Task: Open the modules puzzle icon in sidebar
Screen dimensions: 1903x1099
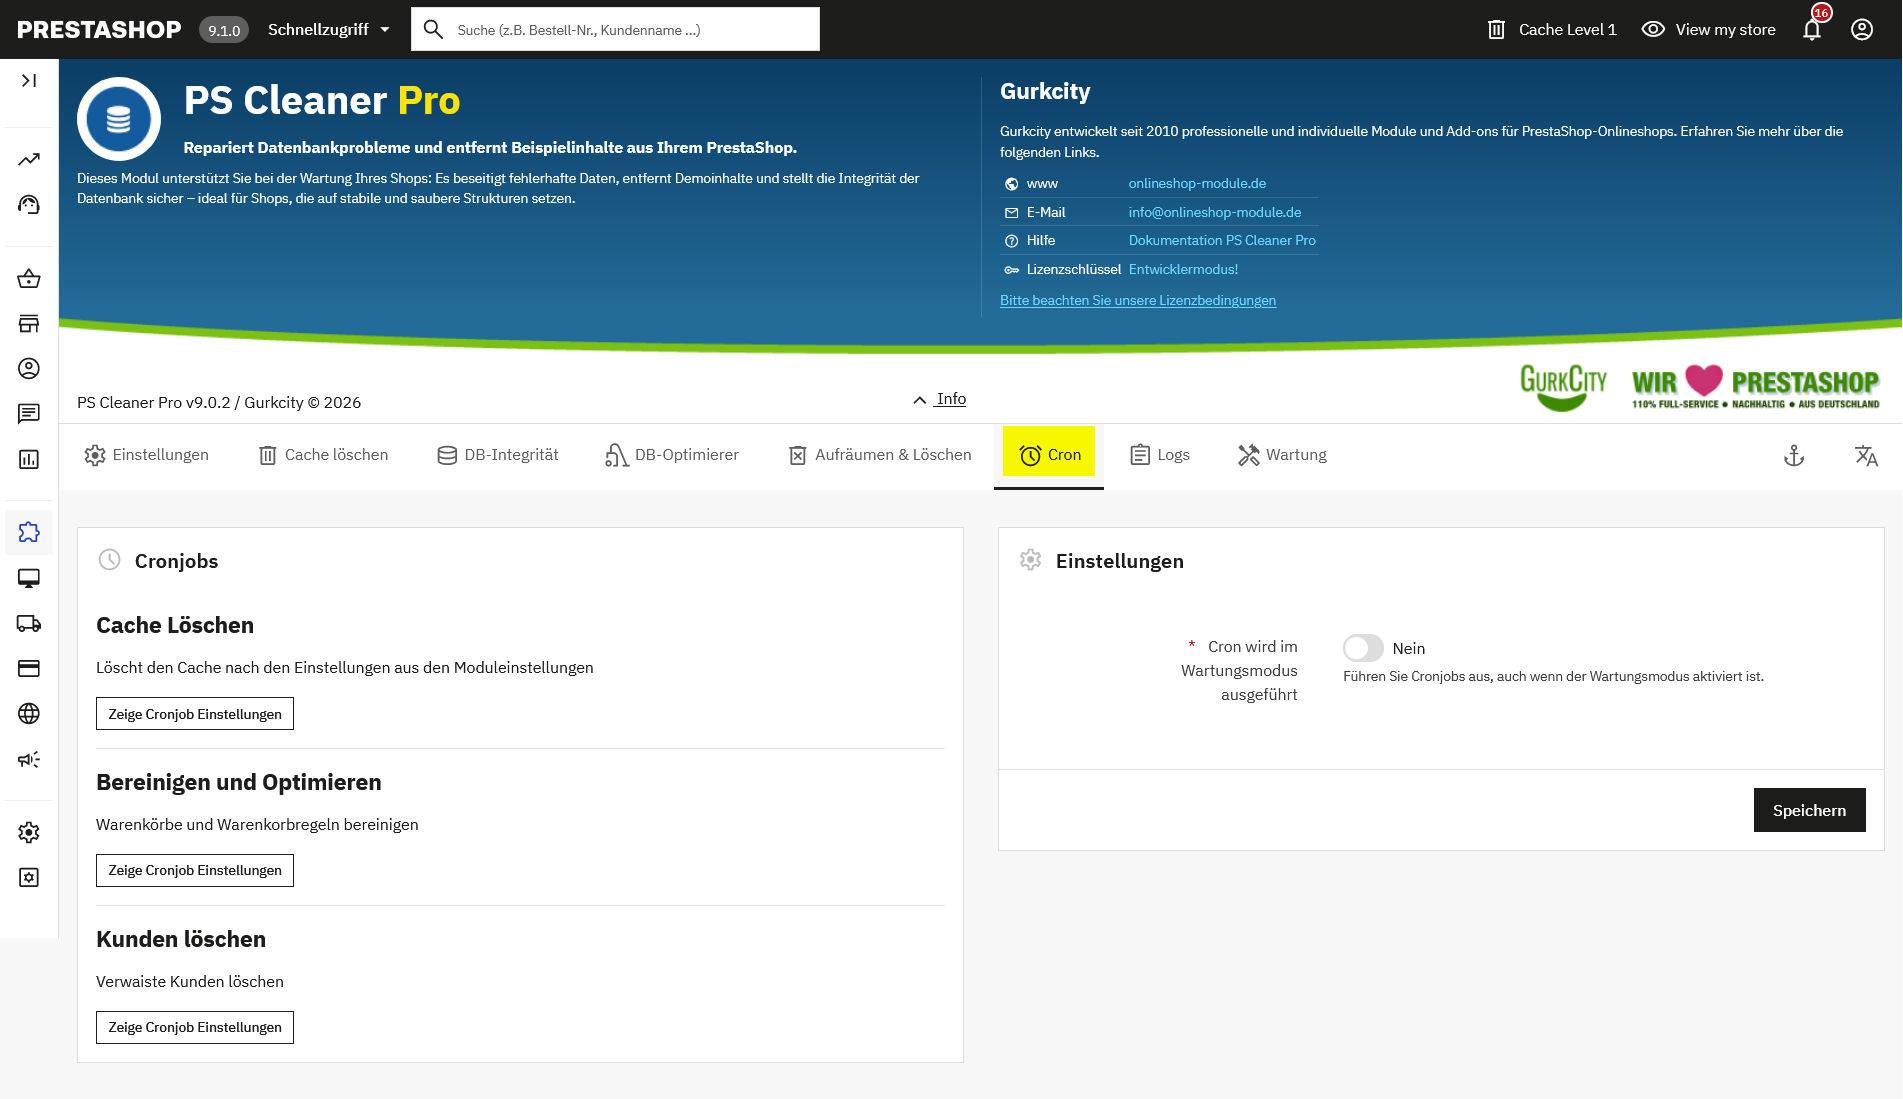Action: pos(29,532)
